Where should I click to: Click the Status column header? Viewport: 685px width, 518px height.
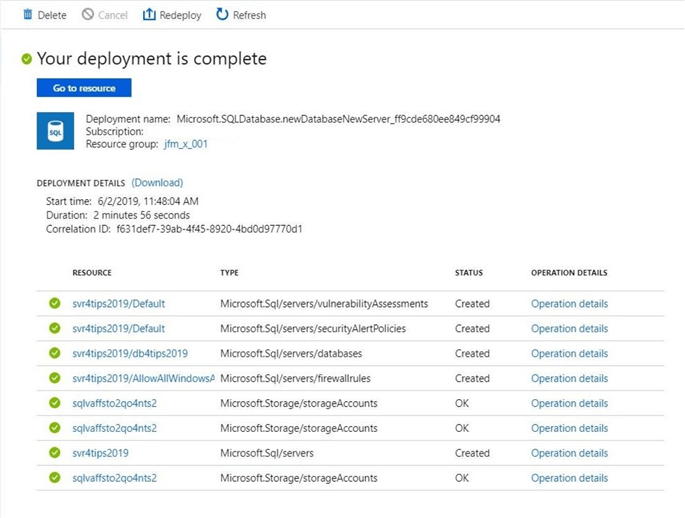[468, 273]
